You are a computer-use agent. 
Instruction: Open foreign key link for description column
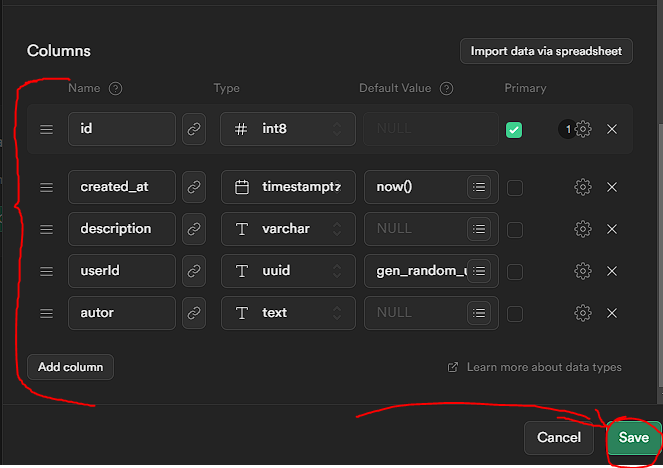(x=194, y=229)
